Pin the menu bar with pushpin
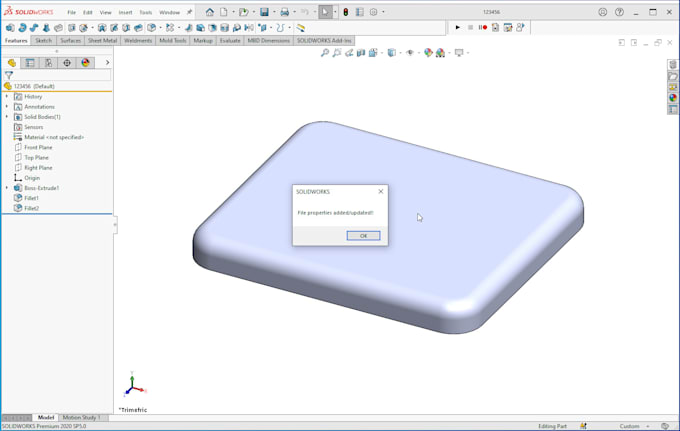This screenshot has height=431, width=680. pyautogui.click(x=190, y=12)
